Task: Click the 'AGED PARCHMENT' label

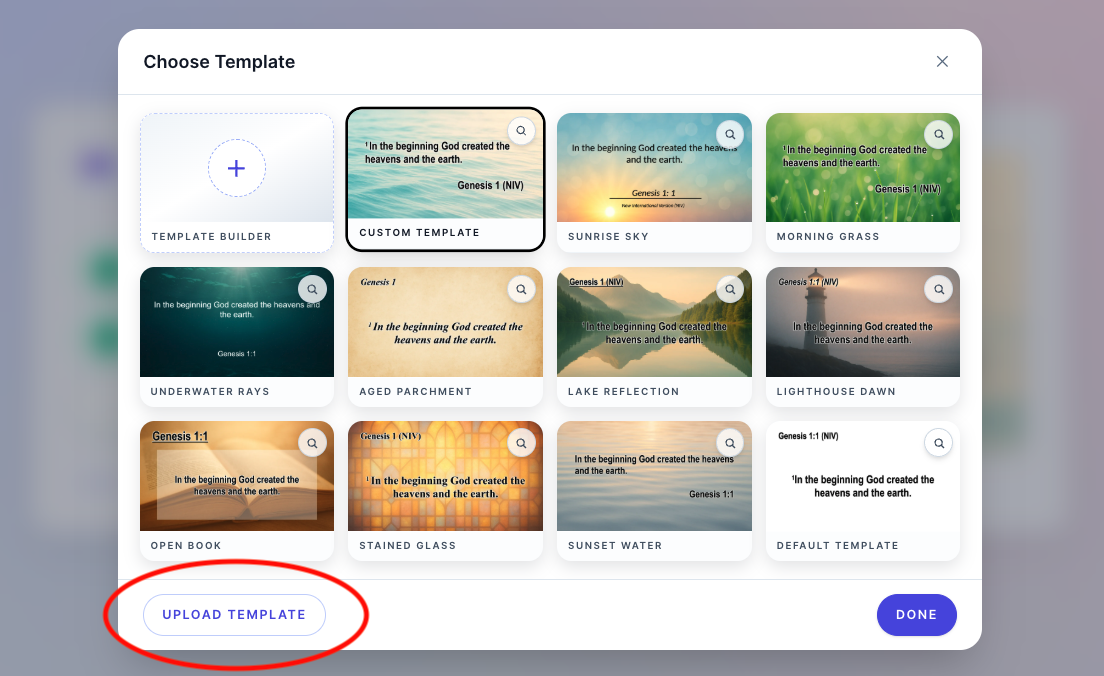Action: pyautogui.click(x=415, y=392)
